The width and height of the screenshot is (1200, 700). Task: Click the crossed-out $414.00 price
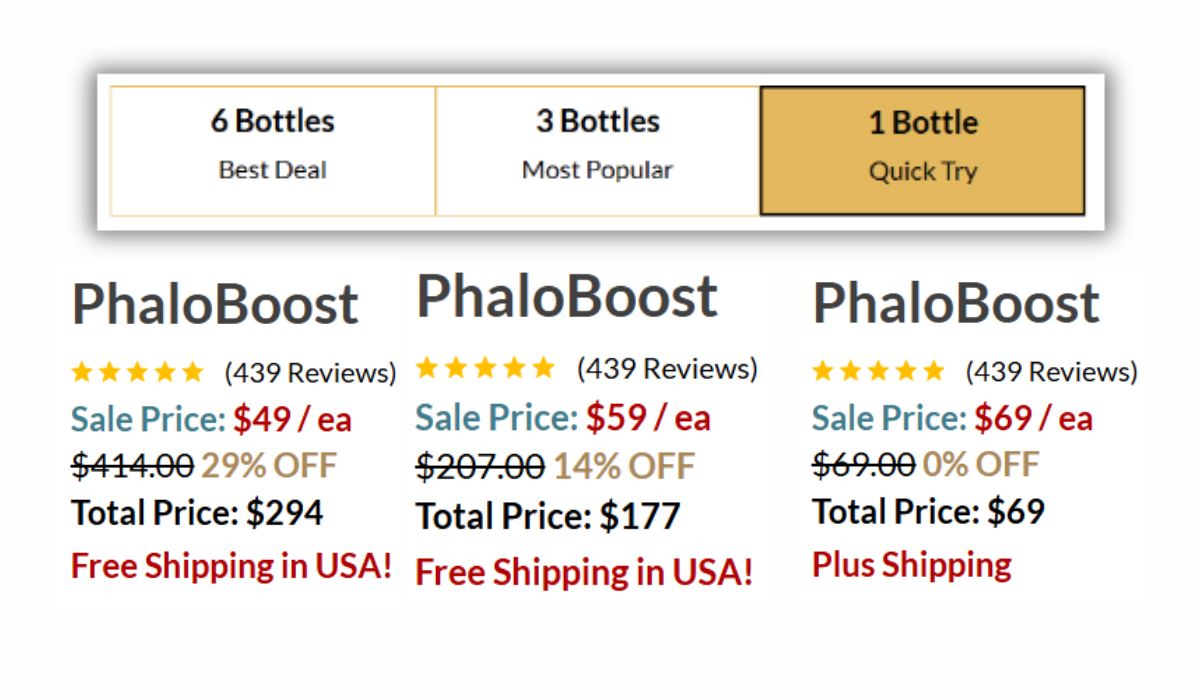coord(133,465)
